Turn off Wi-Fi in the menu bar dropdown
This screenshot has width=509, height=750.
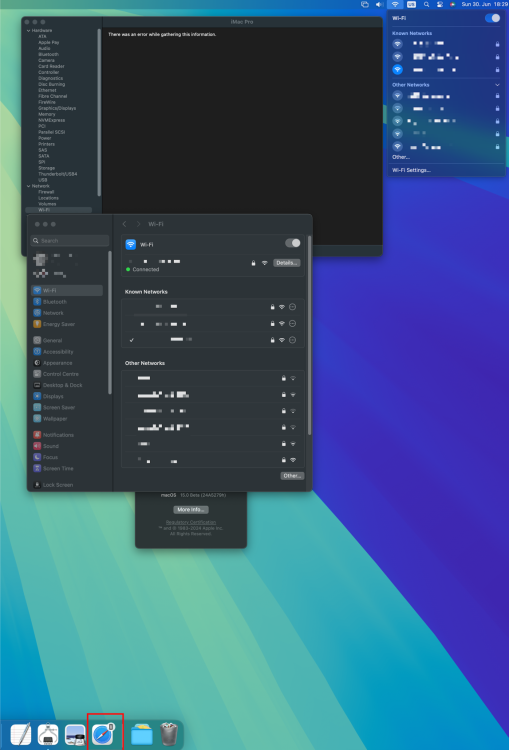pyautogui.click(x=492, y=18)
